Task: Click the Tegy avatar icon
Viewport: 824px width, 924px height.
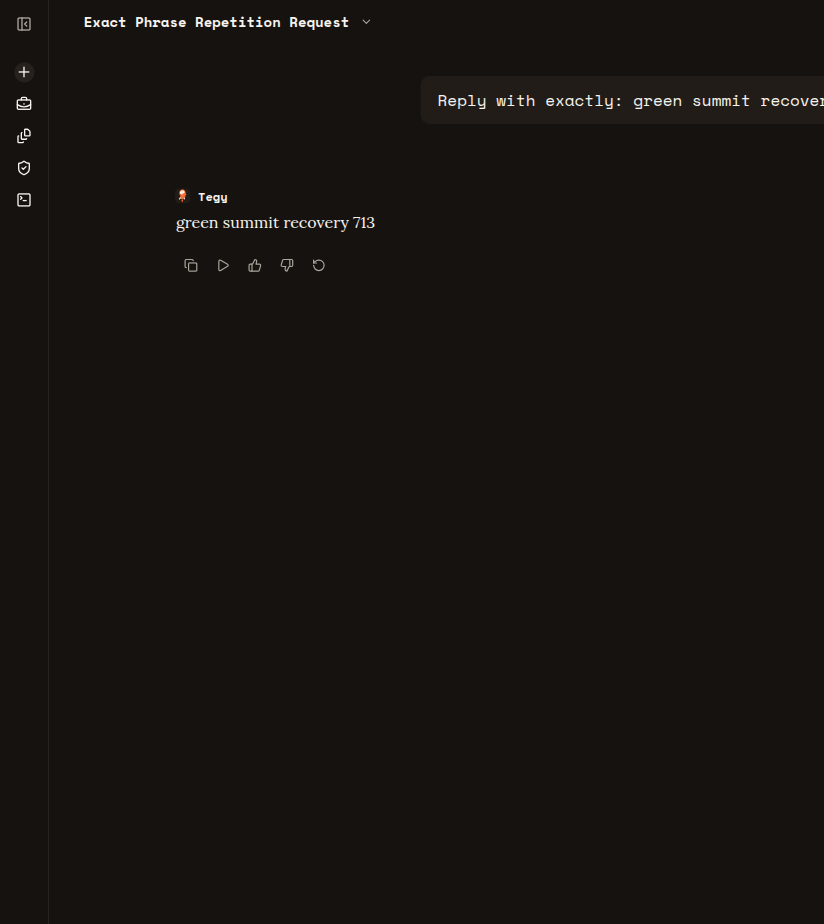Action: point(183,196)
